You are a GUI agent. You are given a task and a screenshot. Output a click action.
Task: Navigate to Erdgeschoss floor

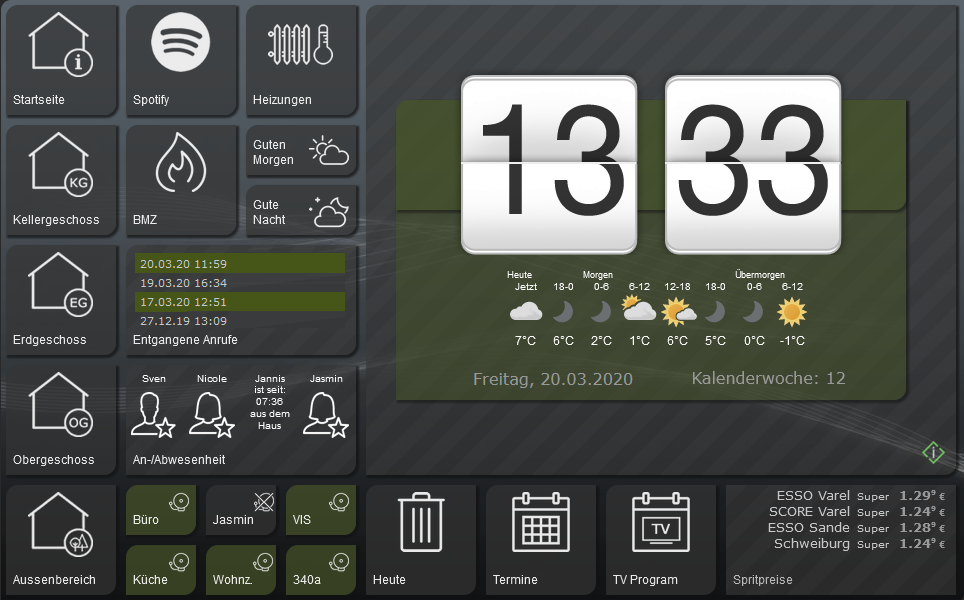pyautogui.click(x=61, y=300)
